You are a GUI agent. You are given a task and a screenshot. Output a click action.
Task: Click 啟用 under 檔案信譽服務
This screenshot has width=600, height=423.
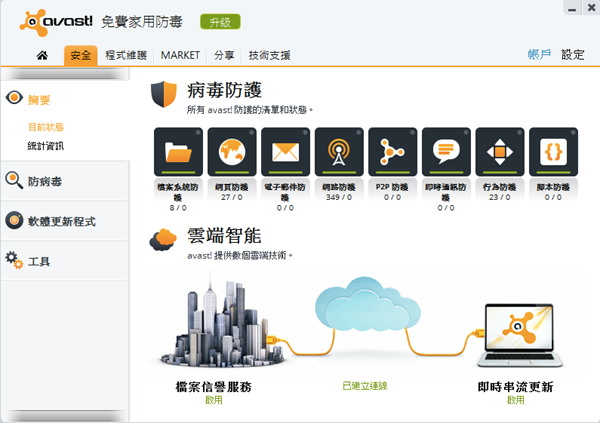coord(214,400)
